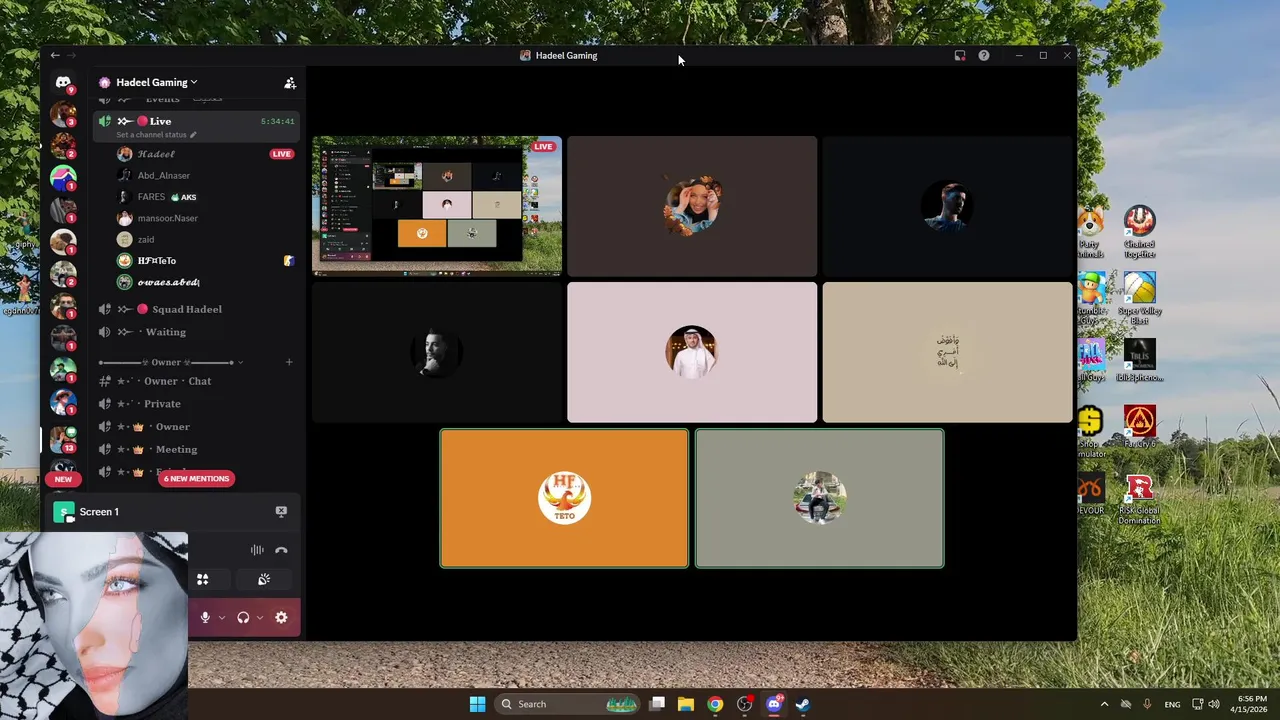Open Screen 1 stream label
The image size is (1280, 720).
coord(99,512)
